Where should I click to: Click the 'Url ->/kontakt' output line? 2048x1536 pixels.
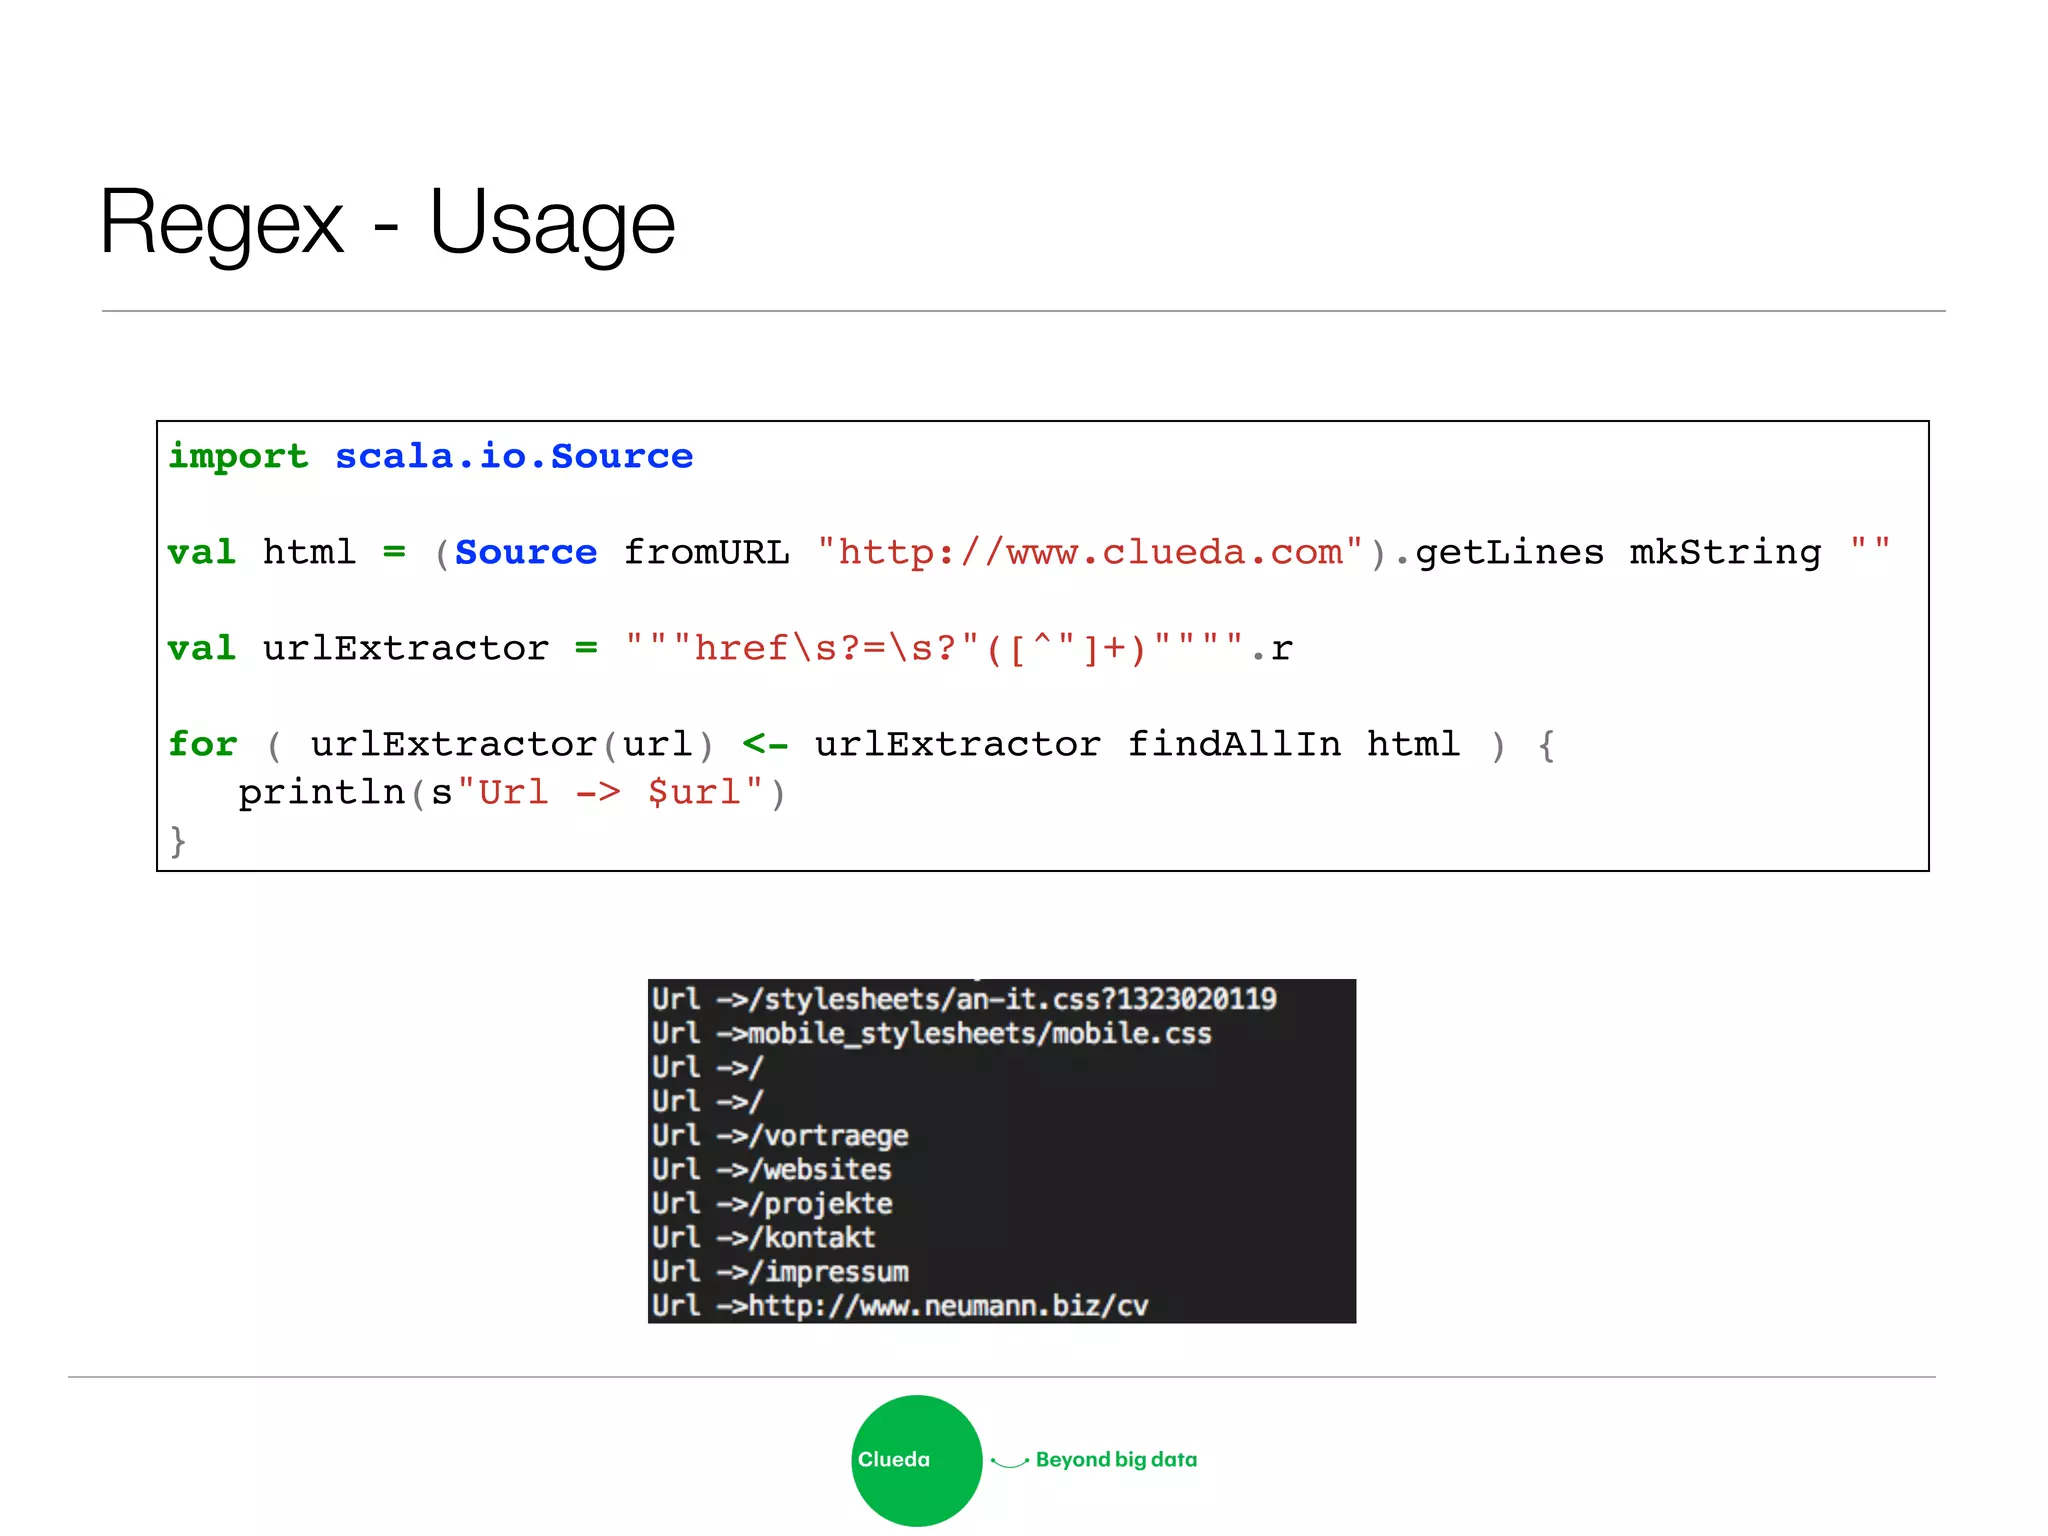[x=763, y=1237]
